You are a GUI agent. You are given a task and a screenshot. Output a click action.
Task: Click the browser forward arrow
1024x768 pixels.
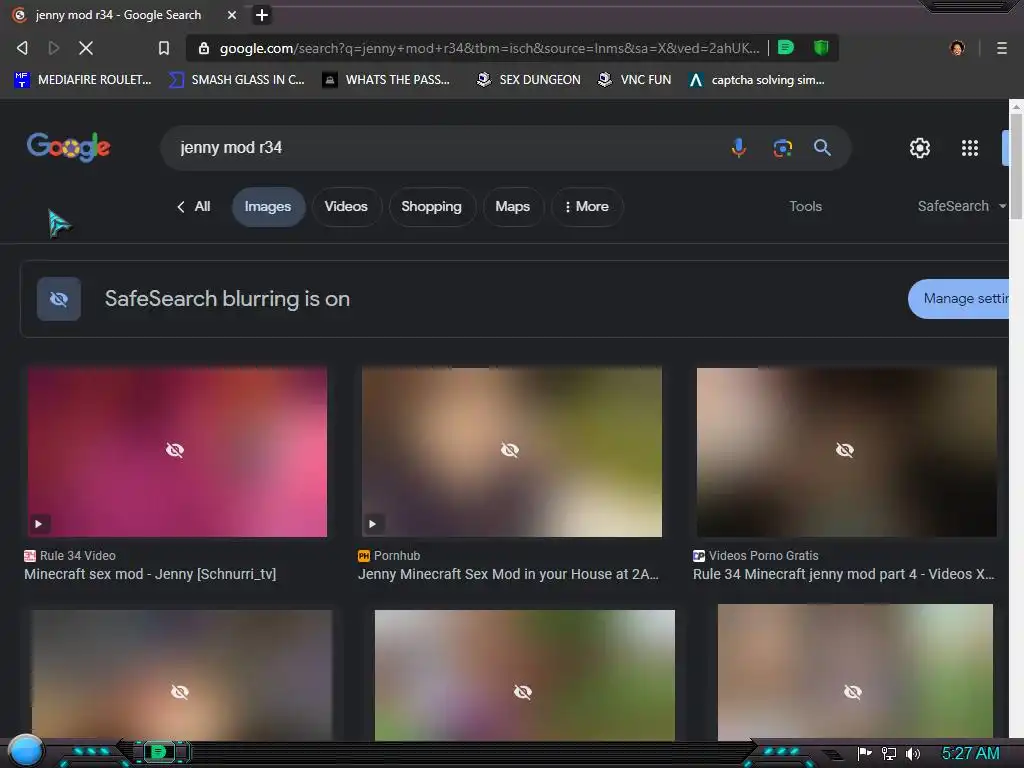(x=54, y=48)
